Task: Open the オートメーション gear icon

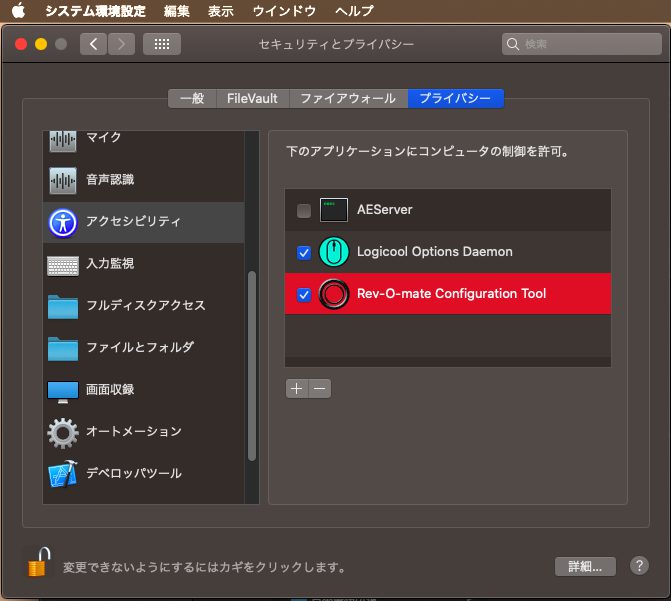Action: 63,432
